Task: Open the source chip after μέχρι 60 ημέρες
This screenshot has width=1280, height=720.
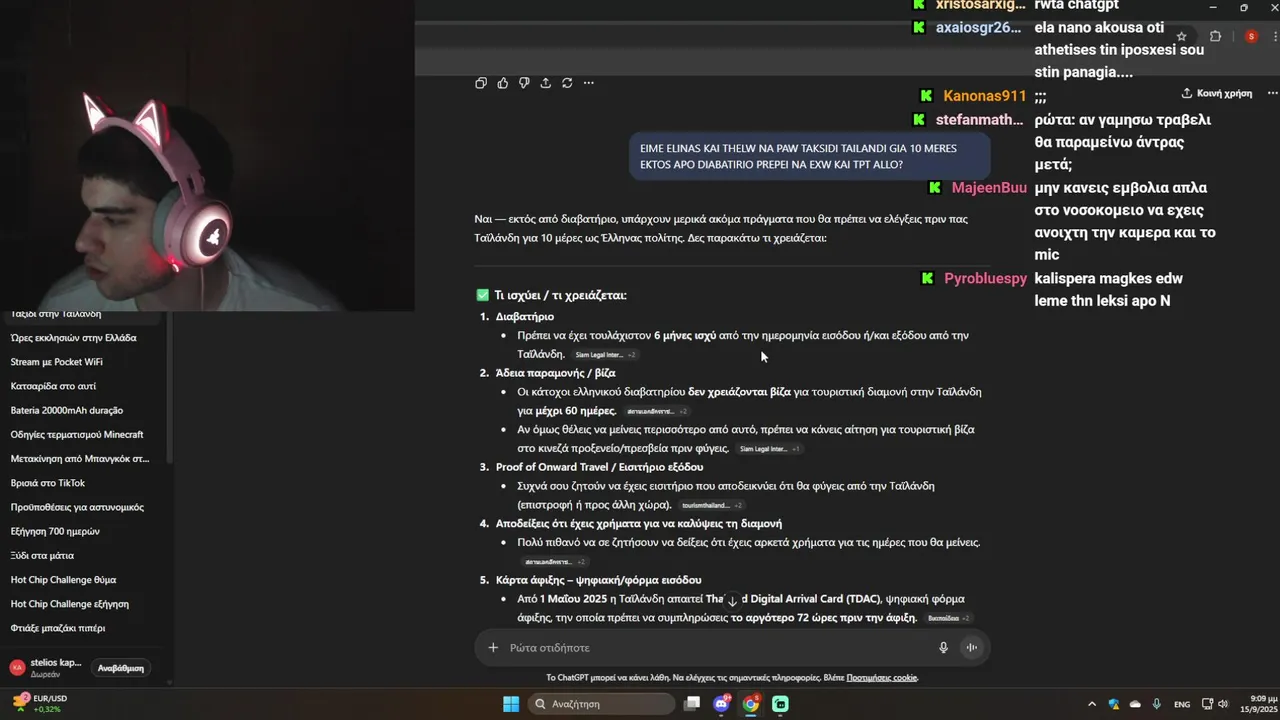Action: tap(657, 411)
